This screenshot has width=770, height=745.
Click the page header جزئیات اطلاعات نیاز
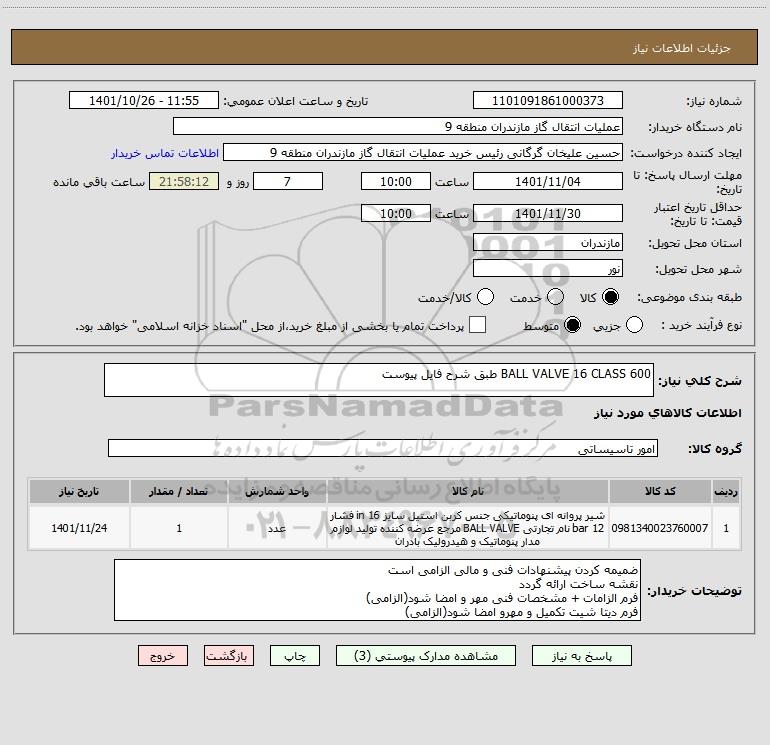pos(682,48)
